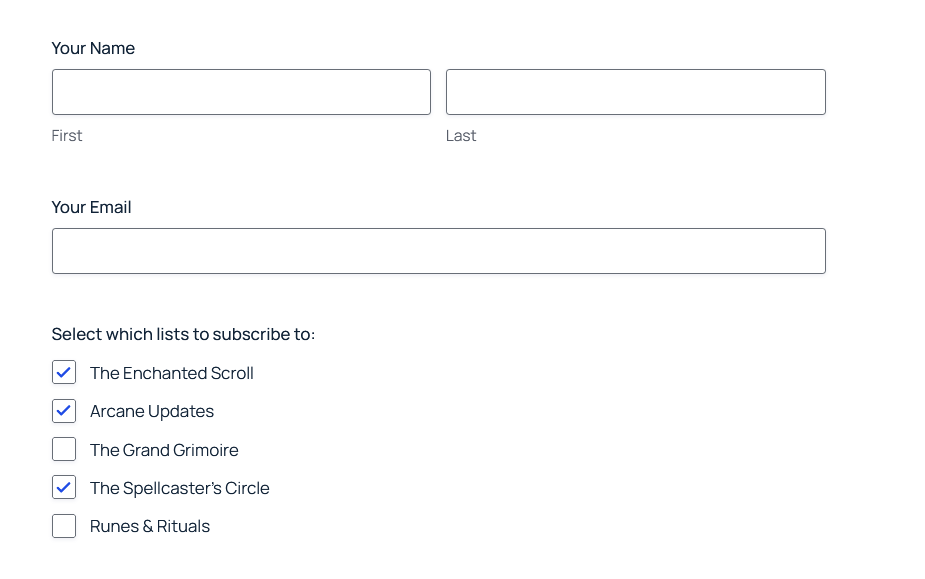Disable The Spellcaster's Circle subscription box

click(x=64, y=487)
